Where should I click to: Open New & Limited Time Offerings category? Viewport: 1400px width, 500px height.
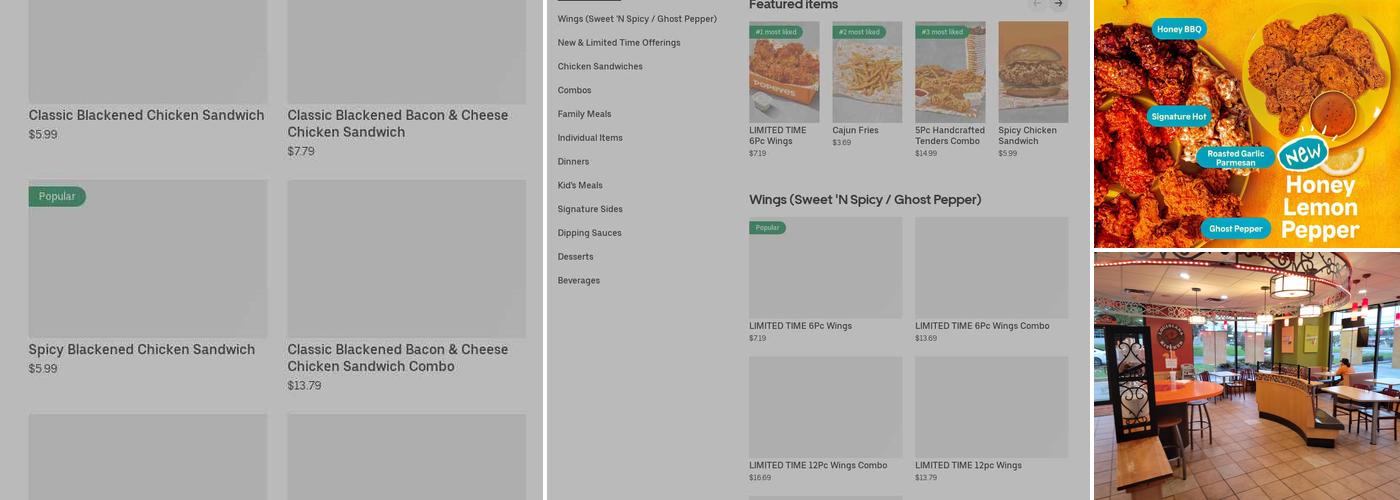pos(619,43)
